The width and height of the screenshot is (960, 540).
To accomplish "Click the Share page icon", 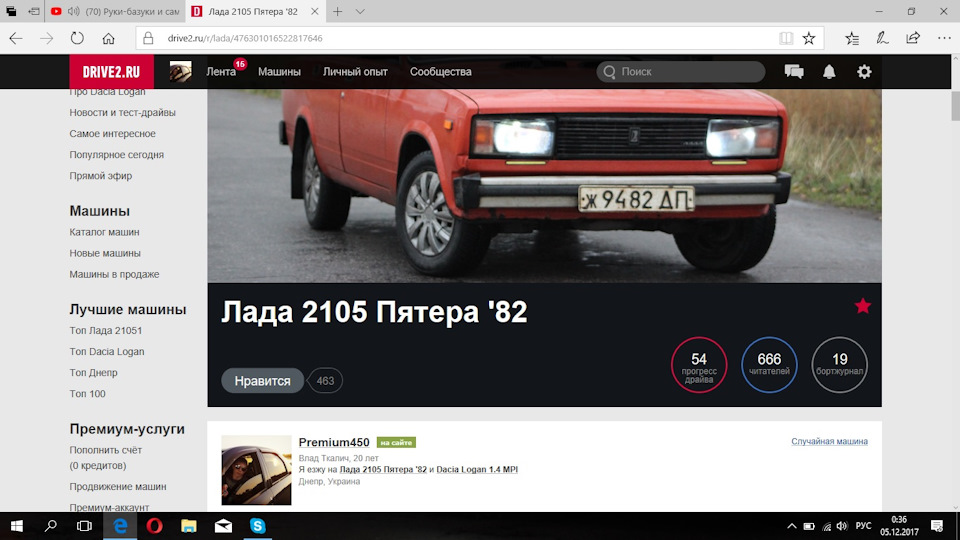I will tap(913, 38).
